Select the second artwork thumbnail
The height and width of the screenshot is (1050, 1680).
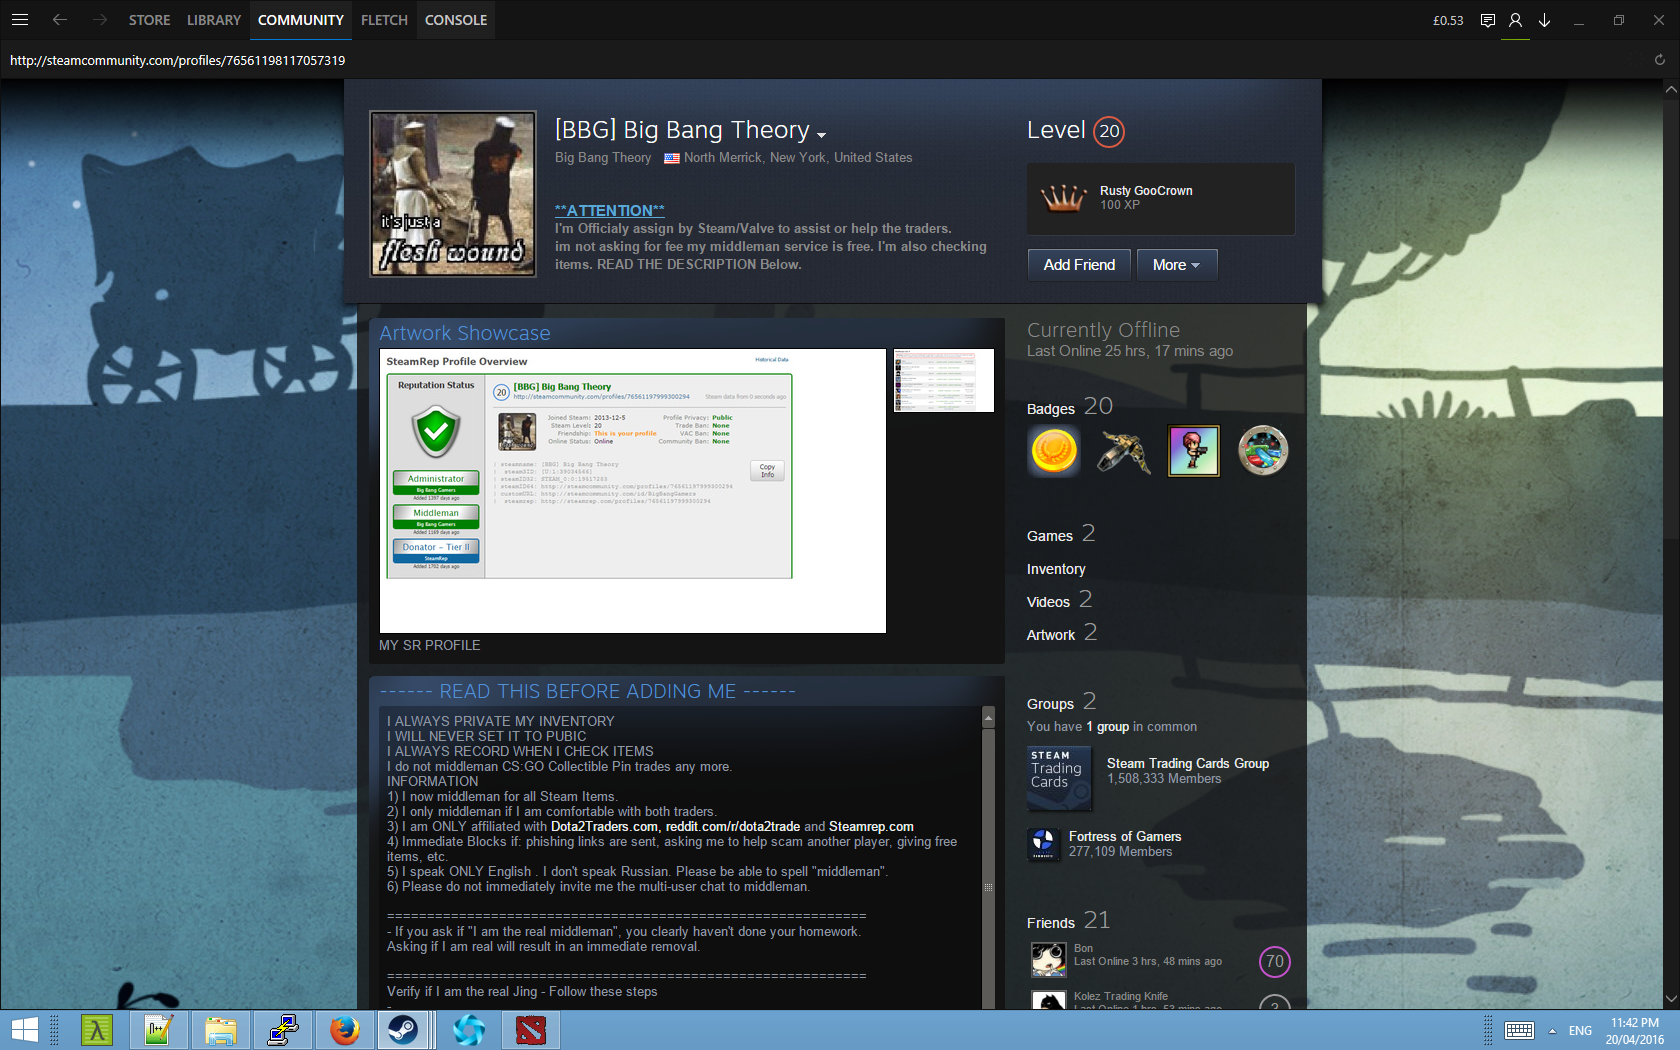click(x=943, y=380)
